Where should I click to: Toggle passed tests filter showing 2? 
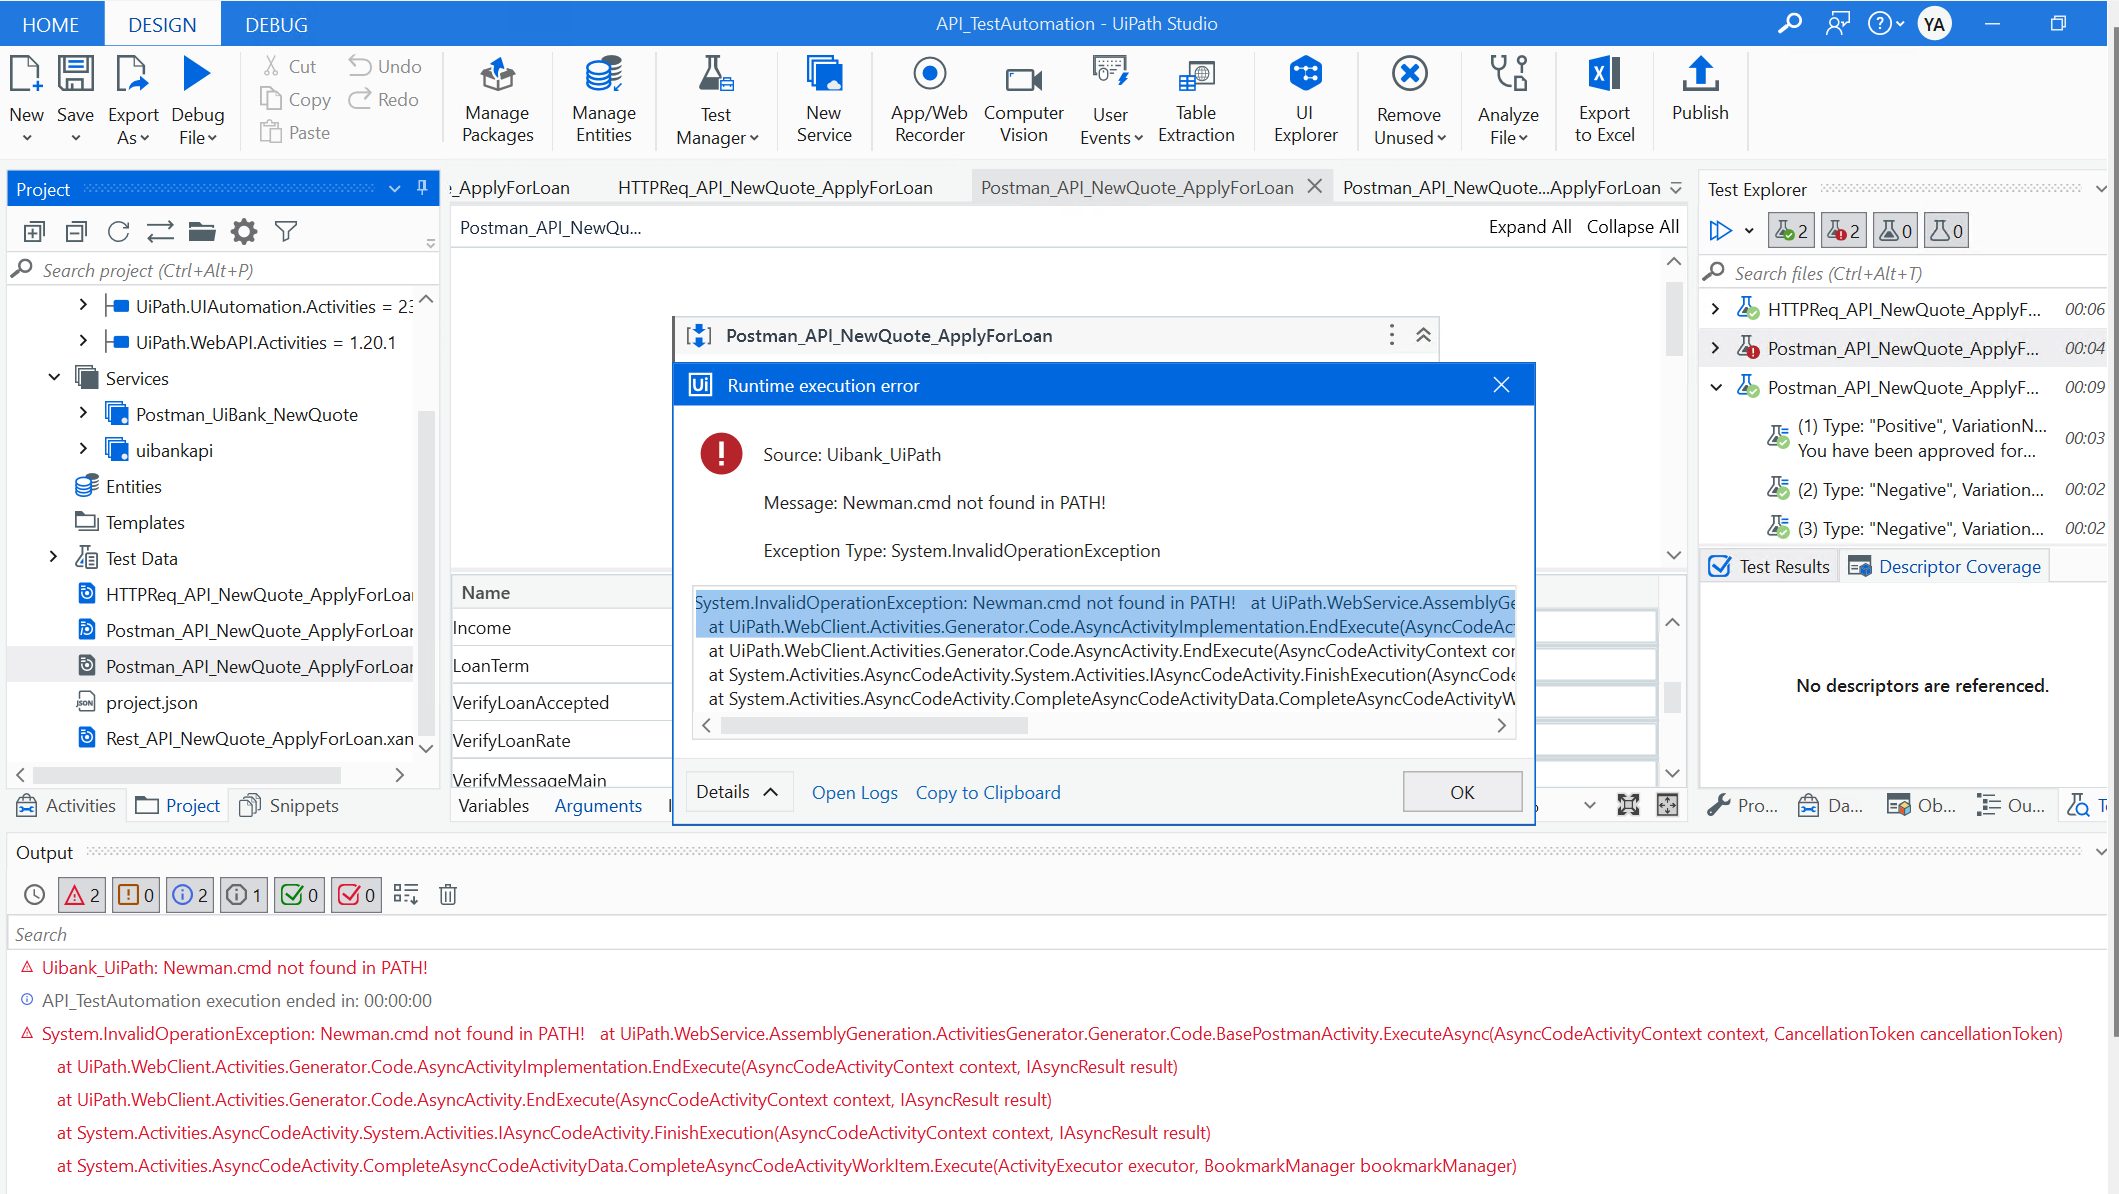pos(1791,231)
